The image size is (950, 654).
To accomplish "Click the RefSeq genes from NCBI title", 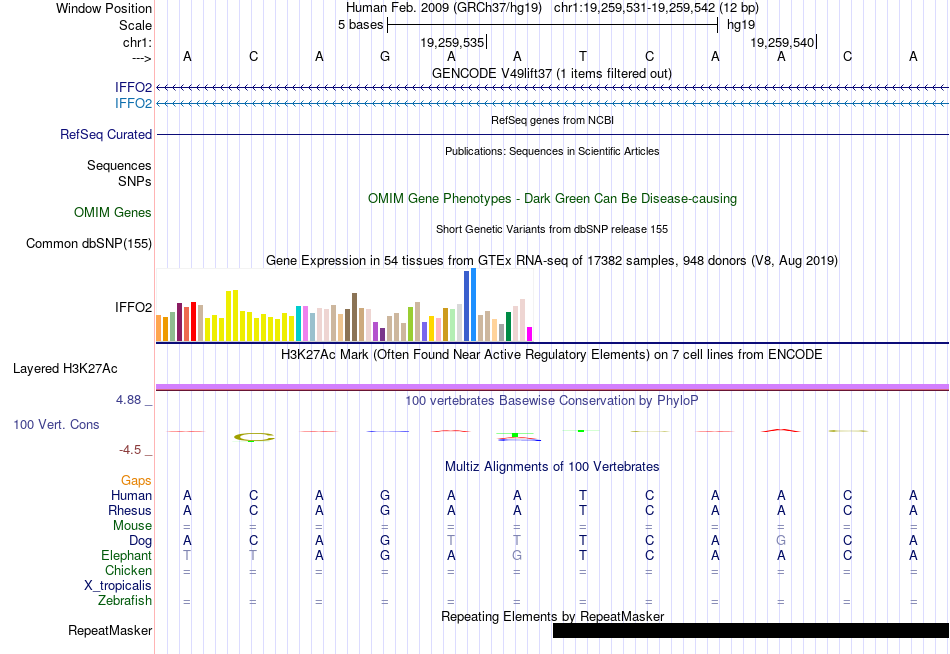I will pos(552,120).
